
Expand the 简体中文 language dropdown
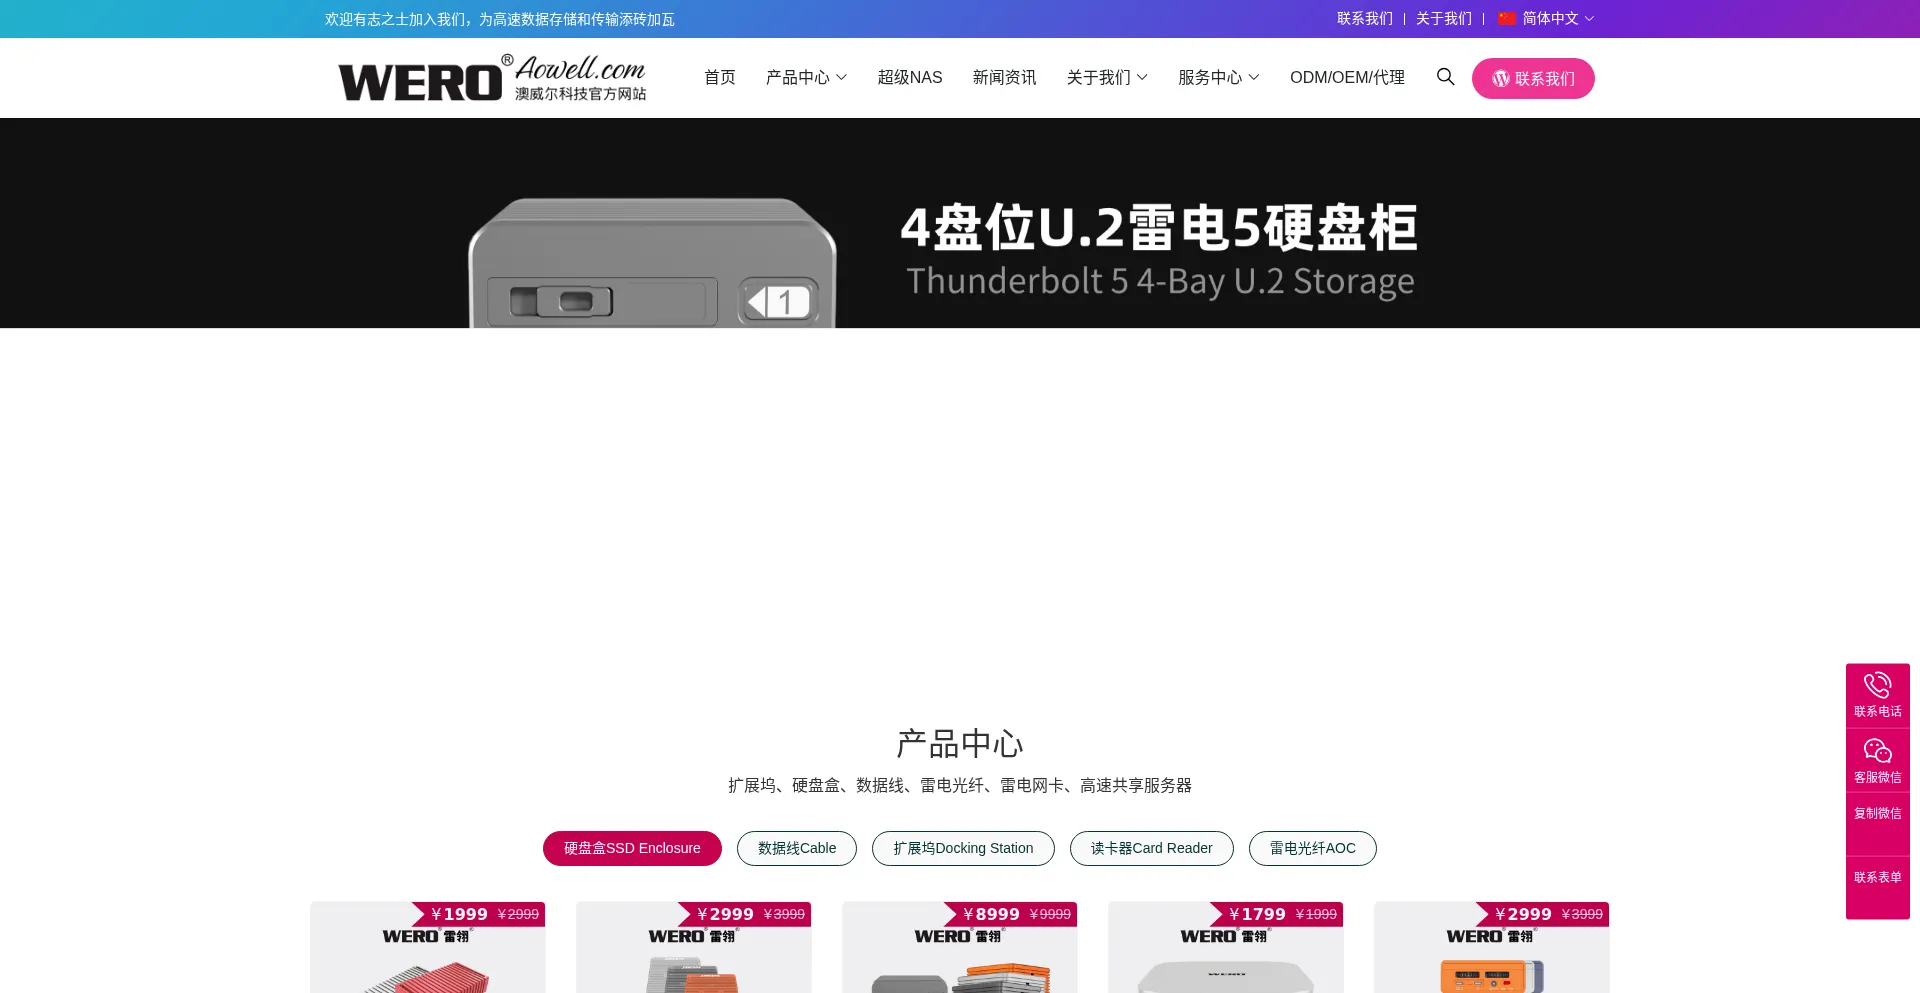click(x=1546, y=19)
